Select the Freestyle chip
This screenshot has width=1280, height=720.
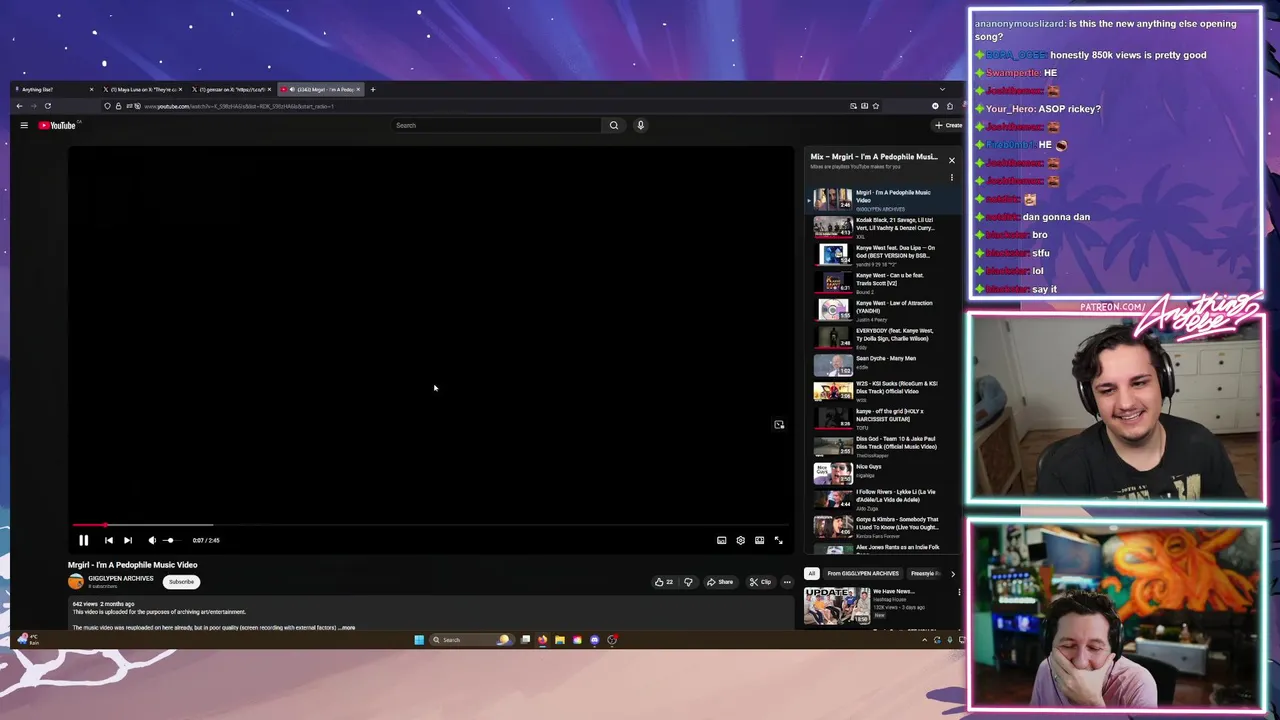tap(923, 573)
